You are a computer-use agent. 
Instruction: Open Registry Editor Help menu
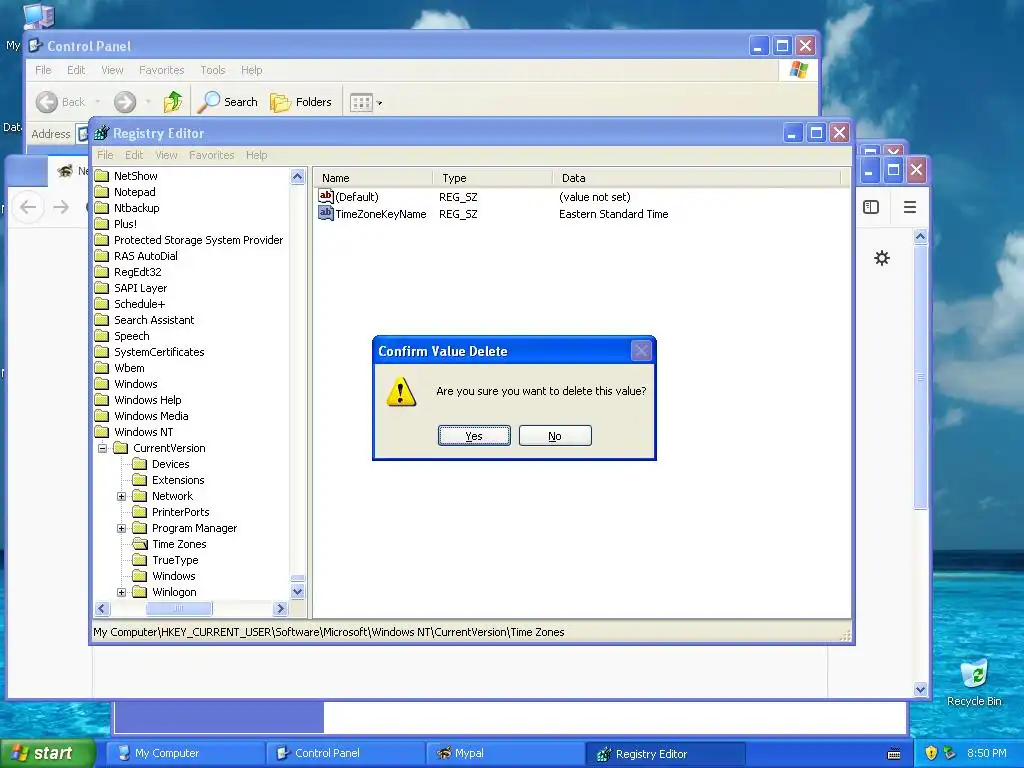tap(257, 155)
